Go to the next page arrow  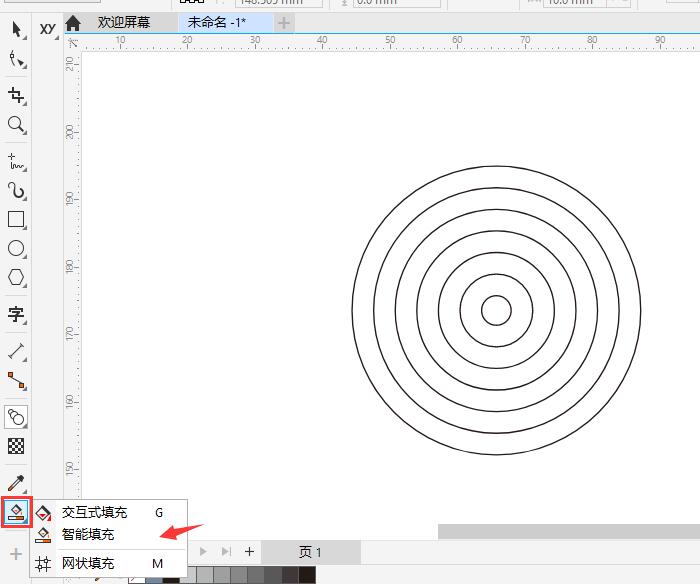(x=203, y=552)
